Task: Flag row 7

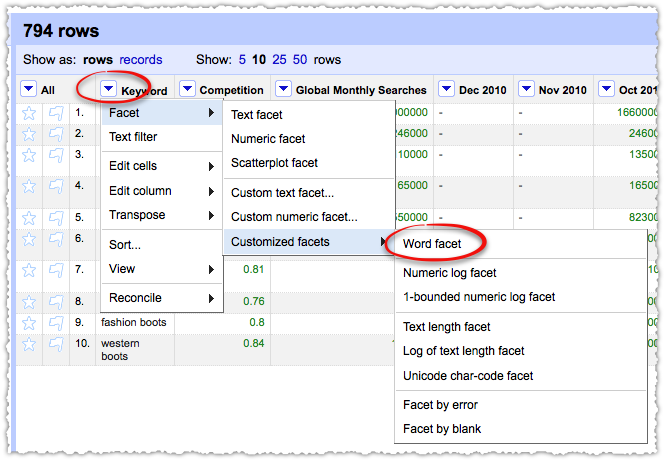Action: pos(56,270)
